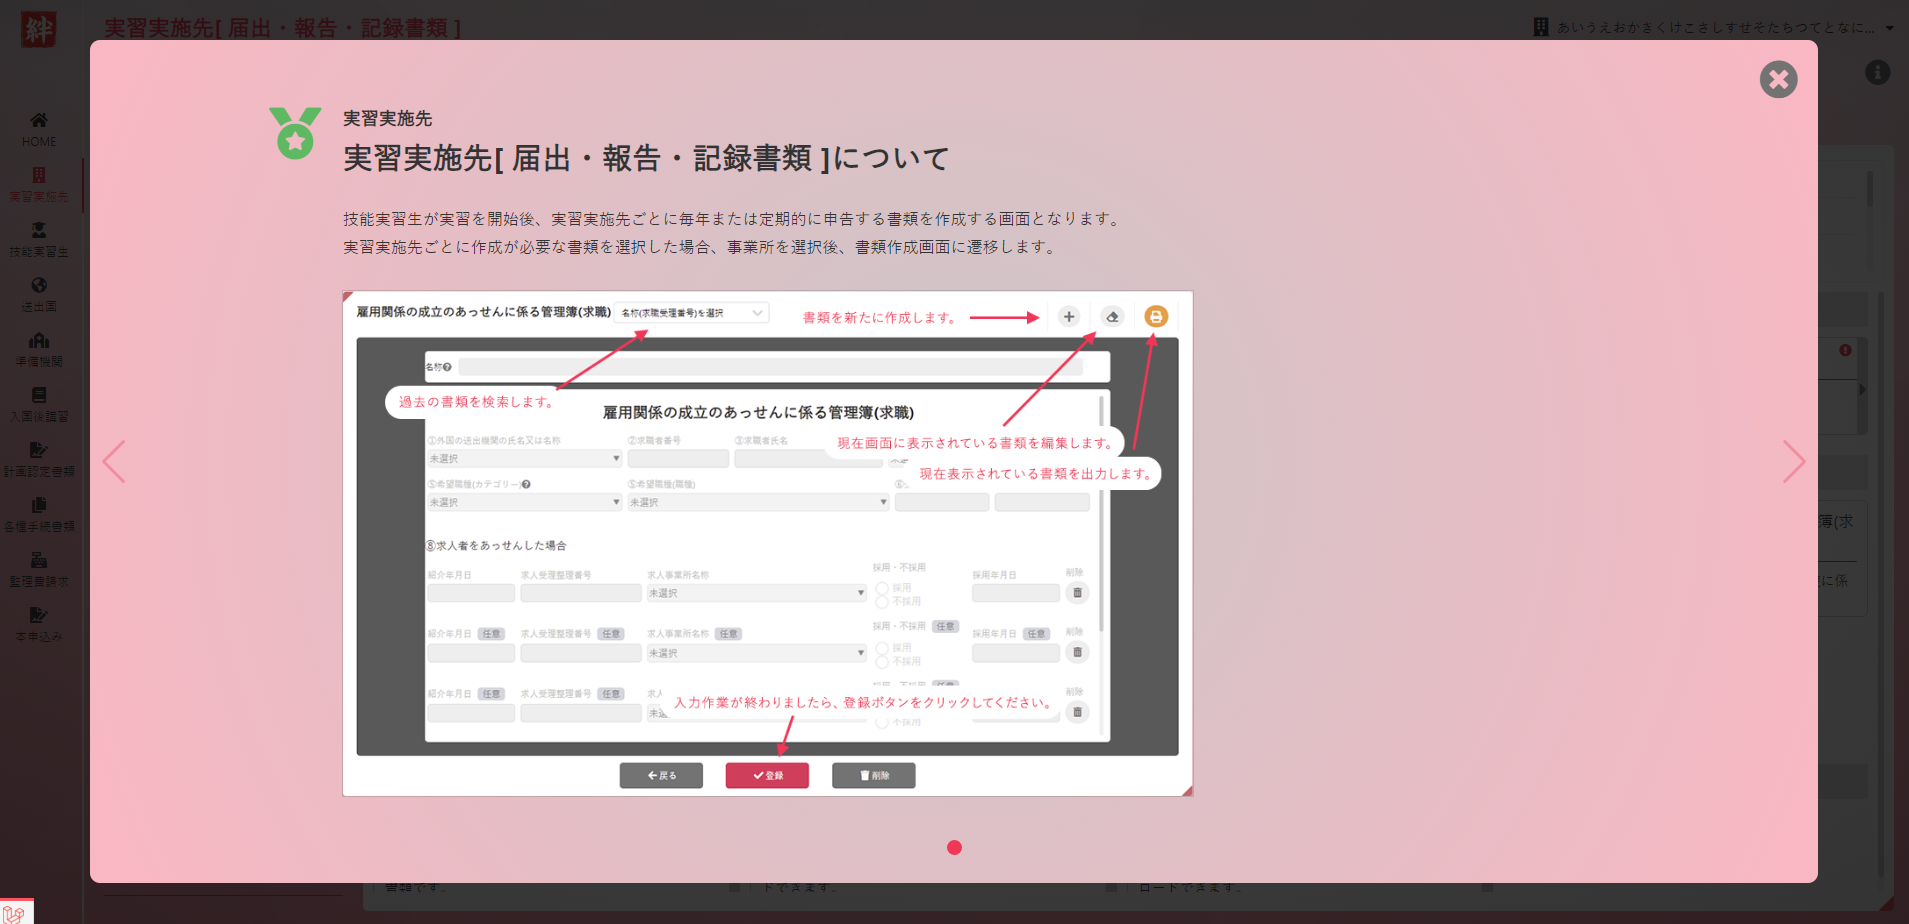Click the 登録 register button
The image size is (1909, 924).
point(767,775)
